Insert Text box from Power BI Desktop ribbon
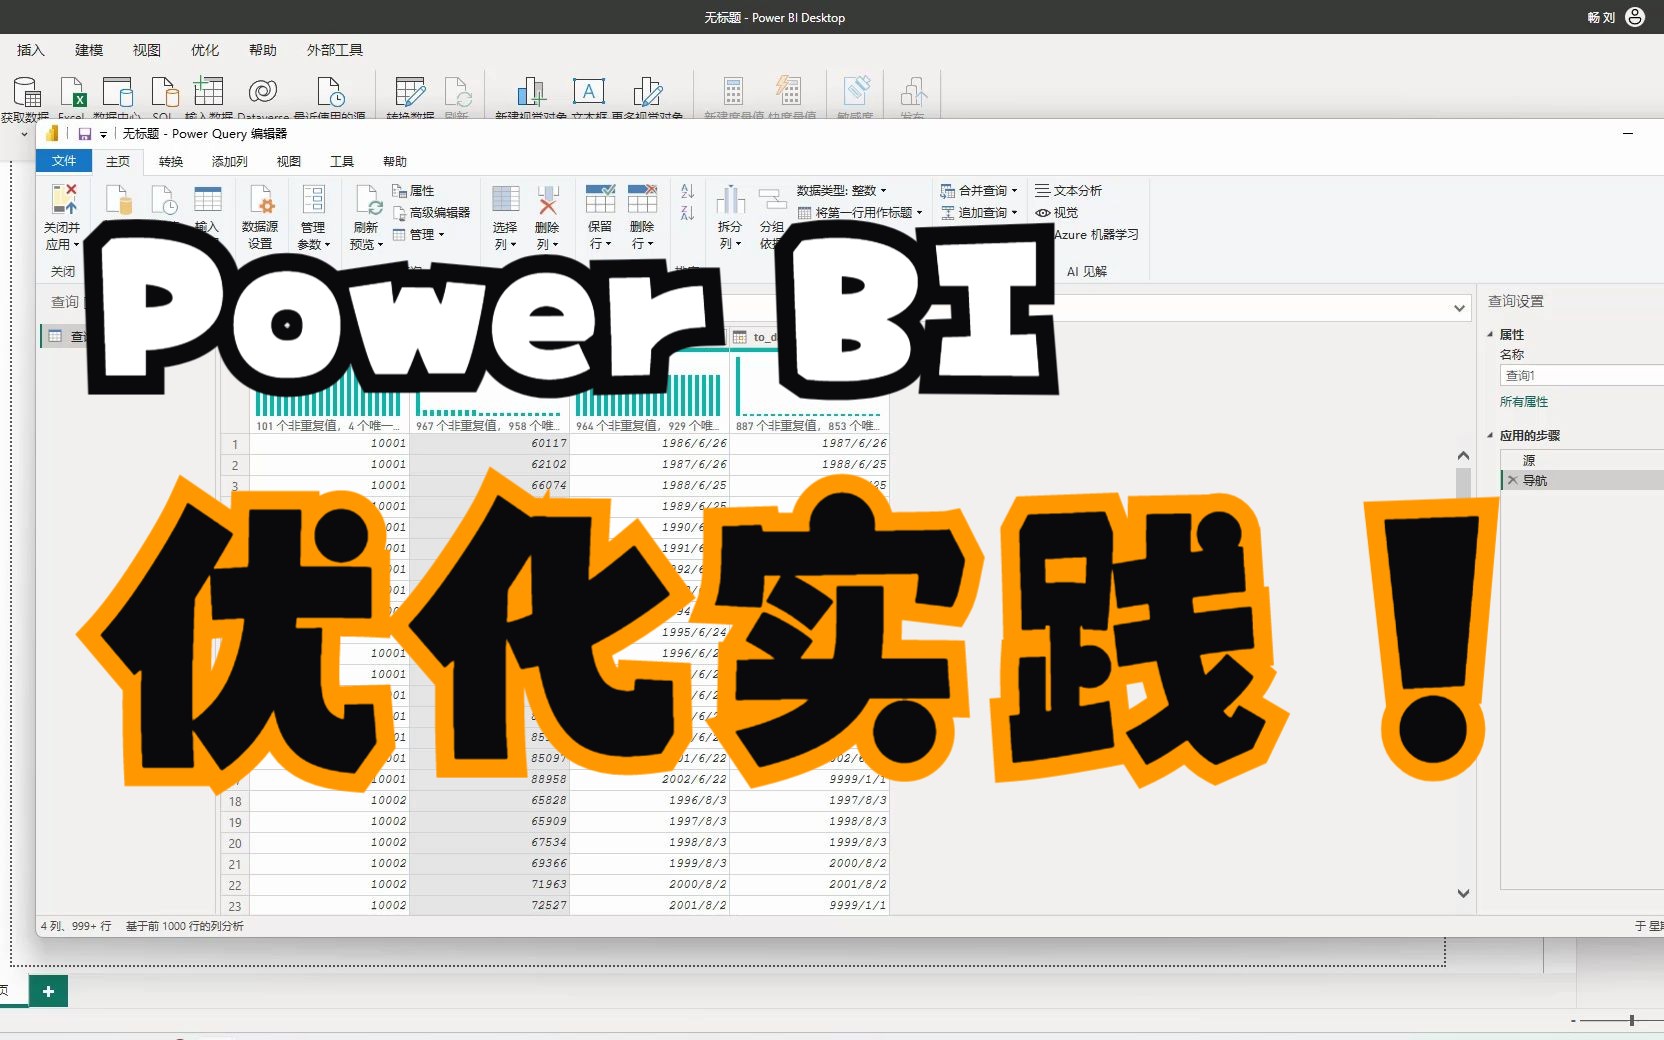Screen dimensions: 1664x1040 point(589,92)
